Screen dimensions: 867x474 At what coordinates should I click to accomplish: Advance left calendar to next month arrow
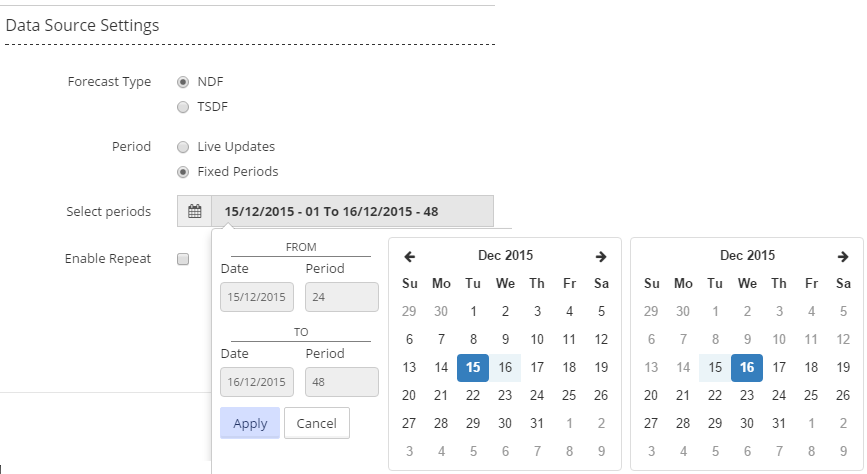pyautogui.click(x=601, y=257)
